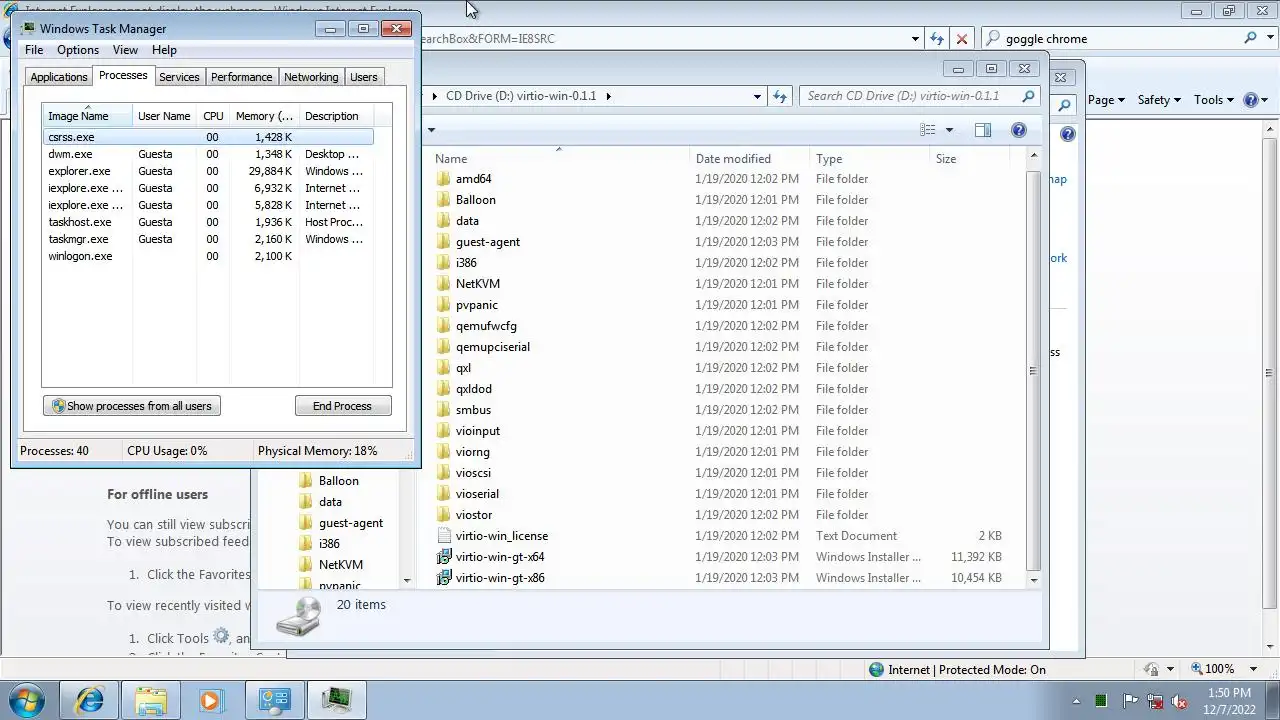Click the change view icon in Explorer
The width and height of the screenshot is (1280, 720).
[928, 130]
